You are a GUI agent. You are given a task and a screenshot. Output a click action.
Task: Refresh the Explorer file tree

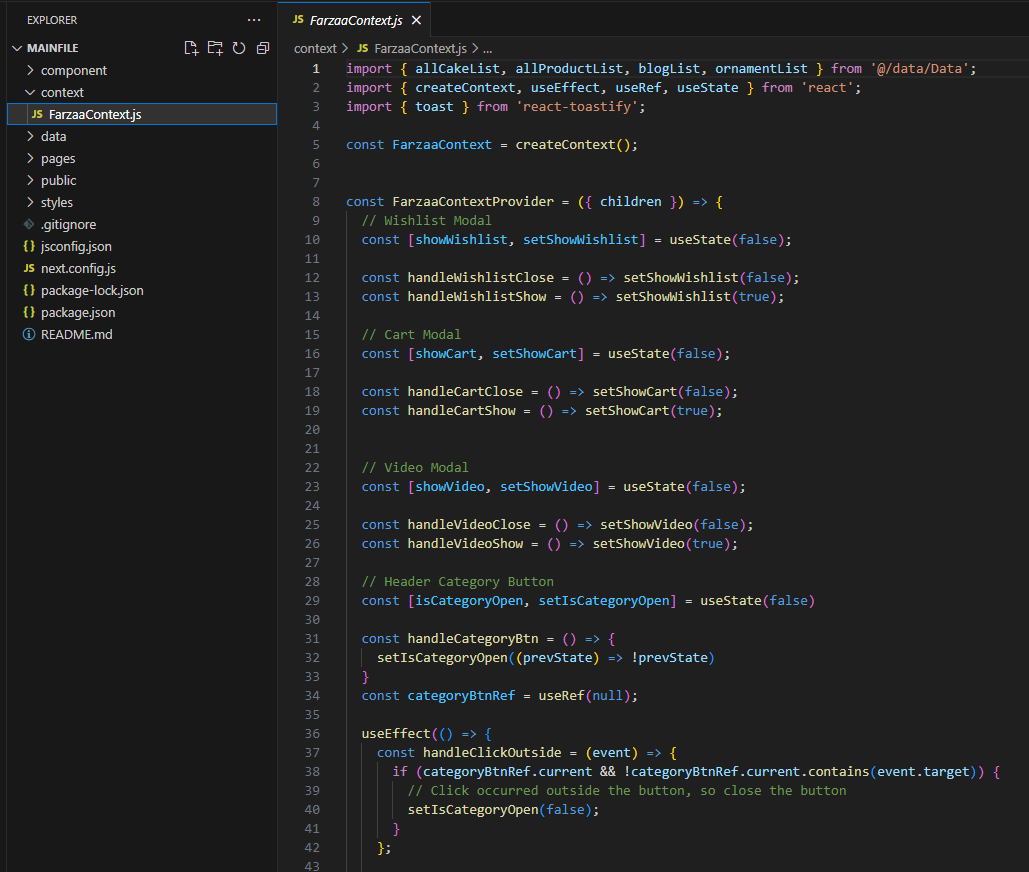(x=239, y=48)
